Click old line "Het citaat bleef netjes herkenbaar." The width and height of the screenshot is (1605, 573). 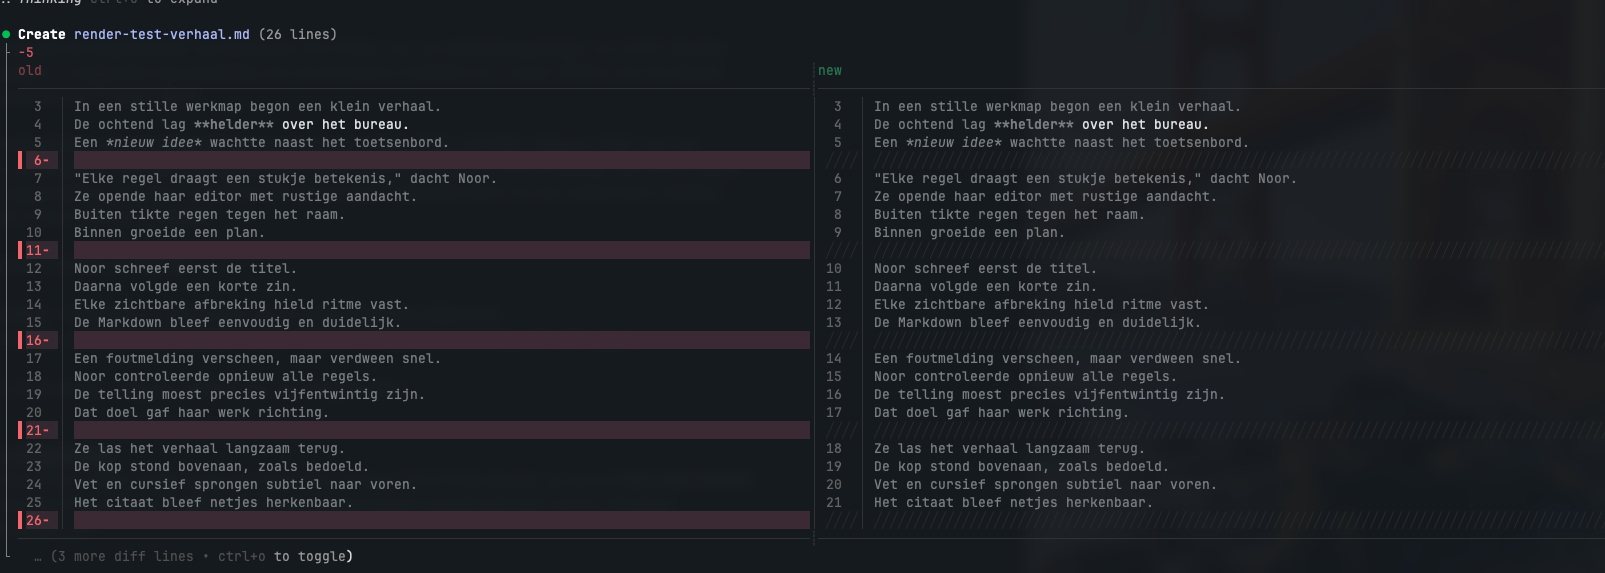[213, 502]
